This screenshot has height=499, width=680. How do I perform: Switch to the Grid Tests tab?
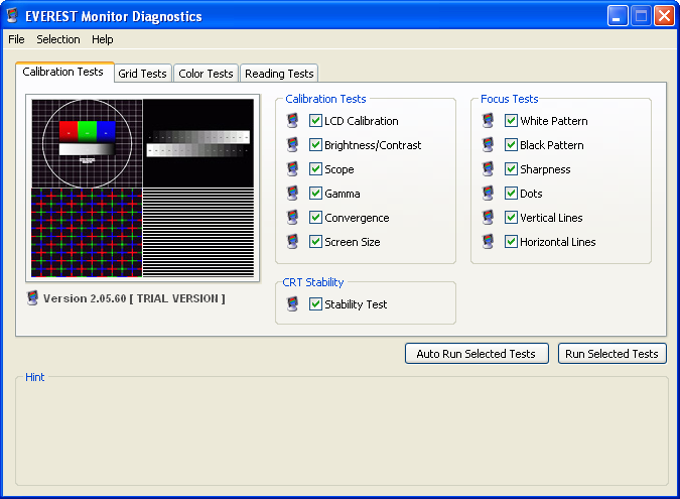(x=143, y=74)
